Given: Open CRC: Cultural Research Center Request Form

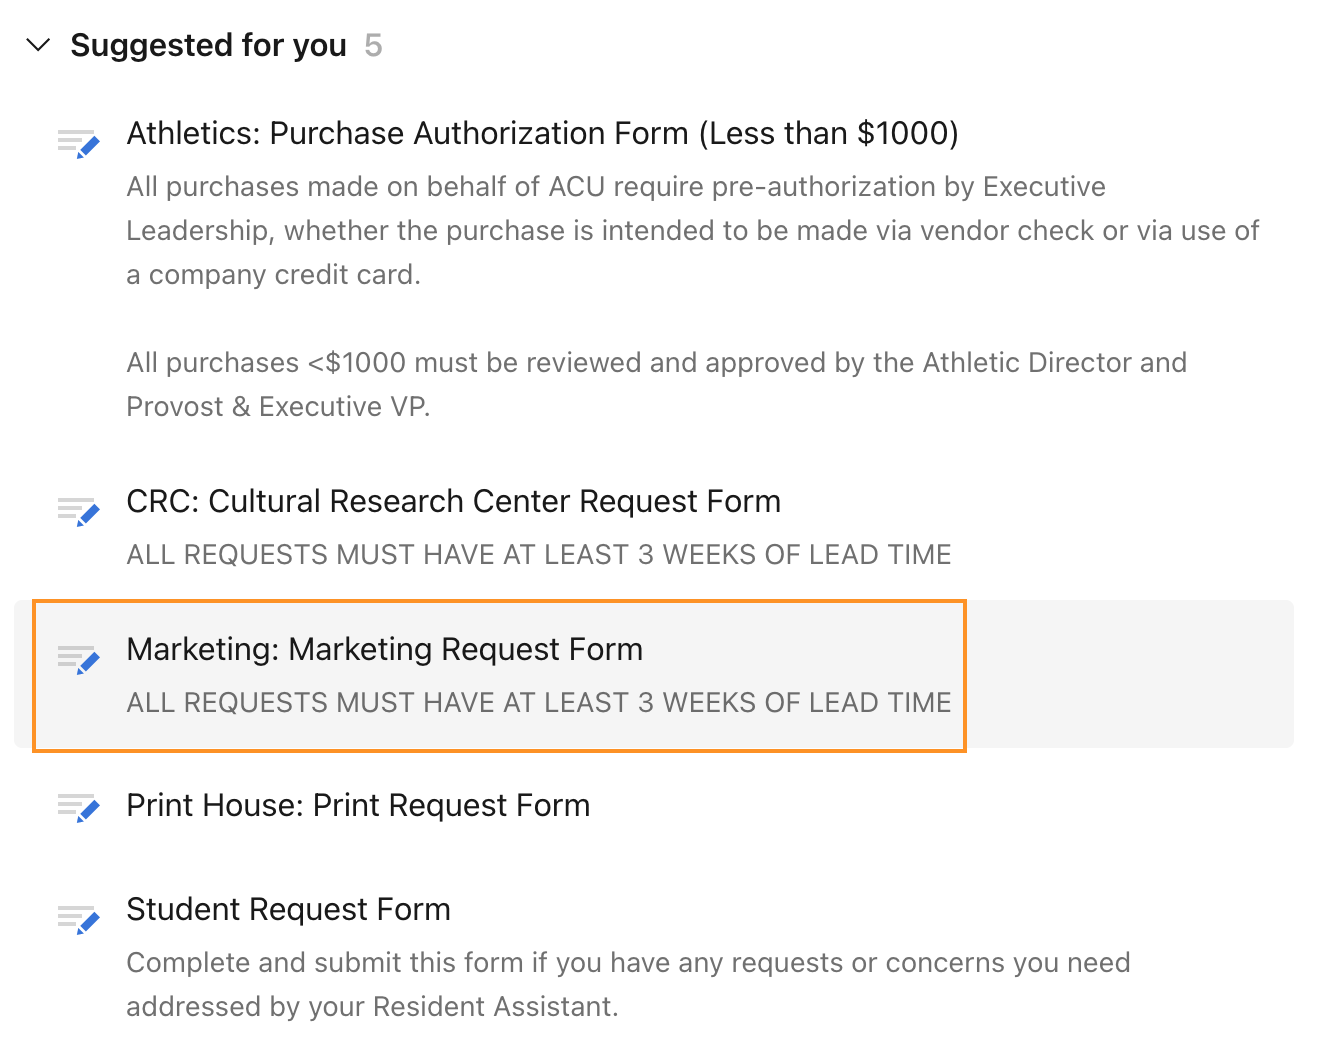Looking at the screenshot, I should pos(453,501).
